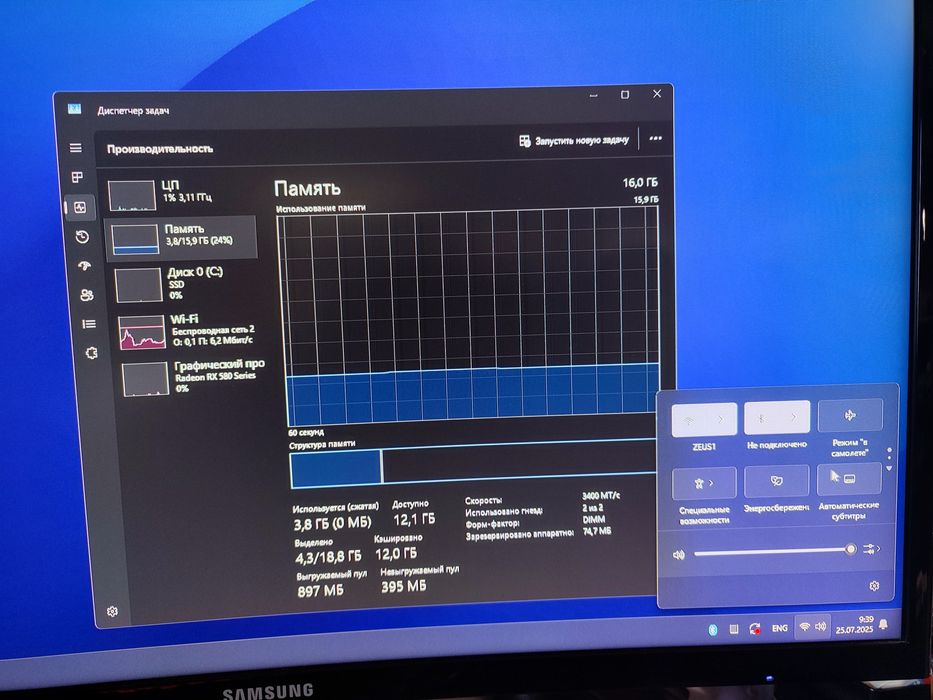Screen dimensions: 933x700
Task: Click the Task Manager app icon in title bar
Action: pyautogui.click(x=74, y=108)
